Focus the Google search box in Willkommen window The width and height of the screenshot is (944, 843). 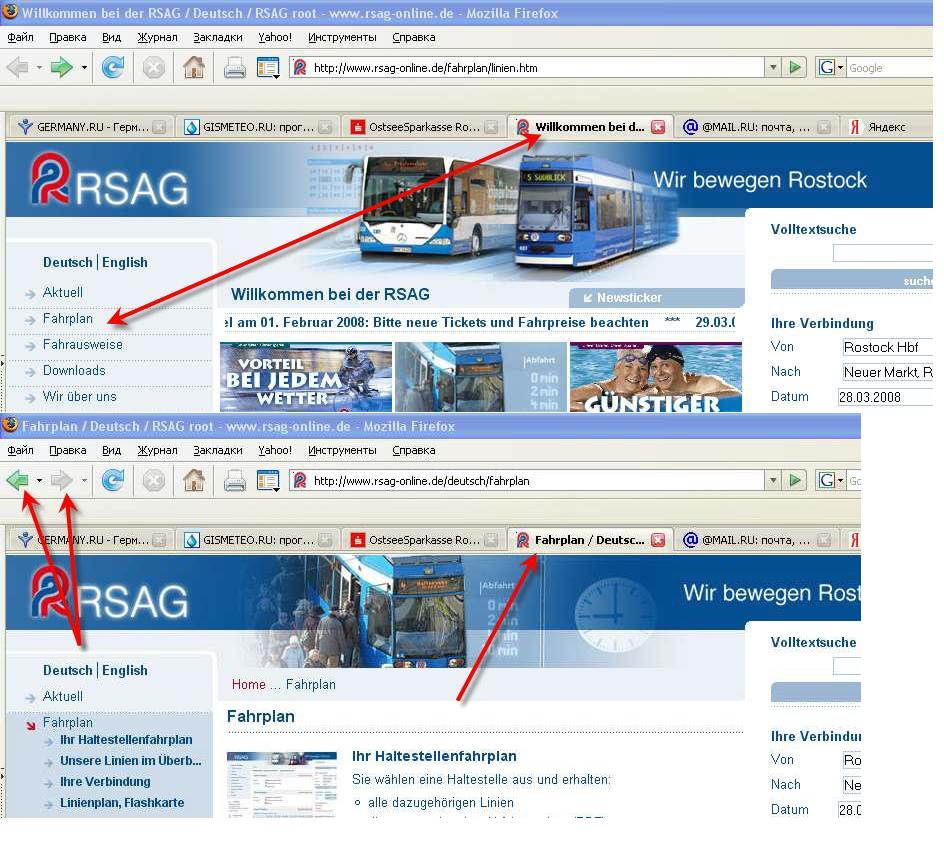[x=890, y=67]
